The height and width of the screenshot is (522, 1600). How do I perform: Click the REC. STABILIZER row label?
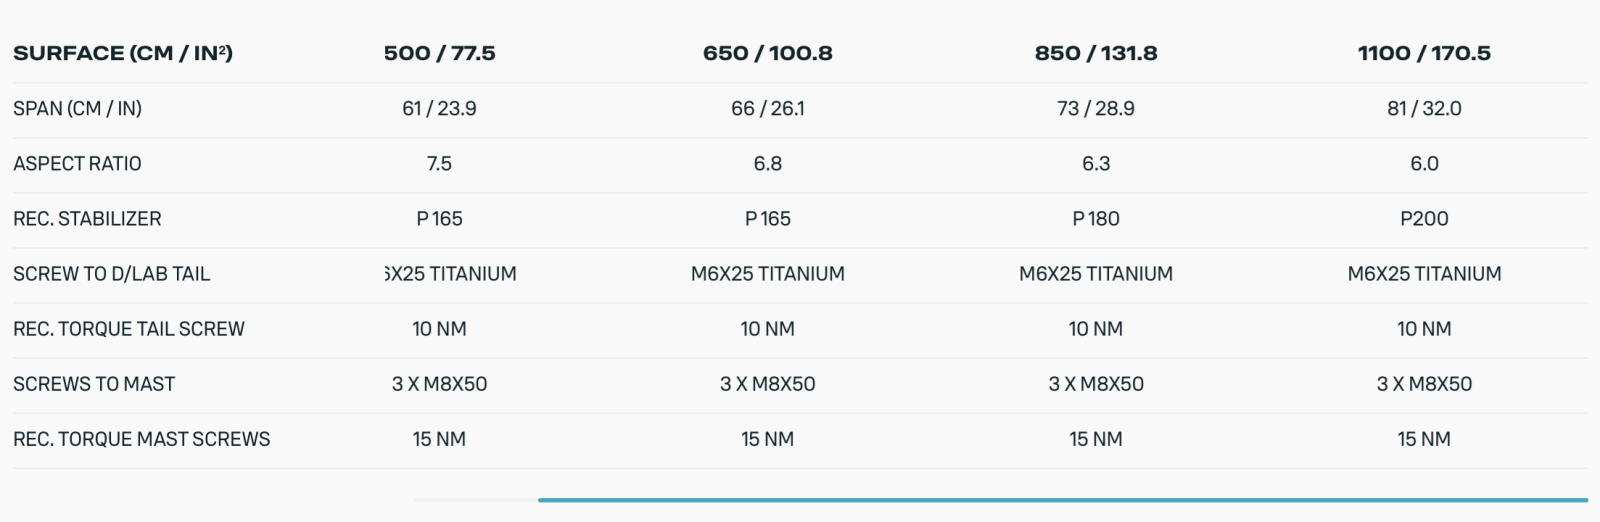click(87, 218)
